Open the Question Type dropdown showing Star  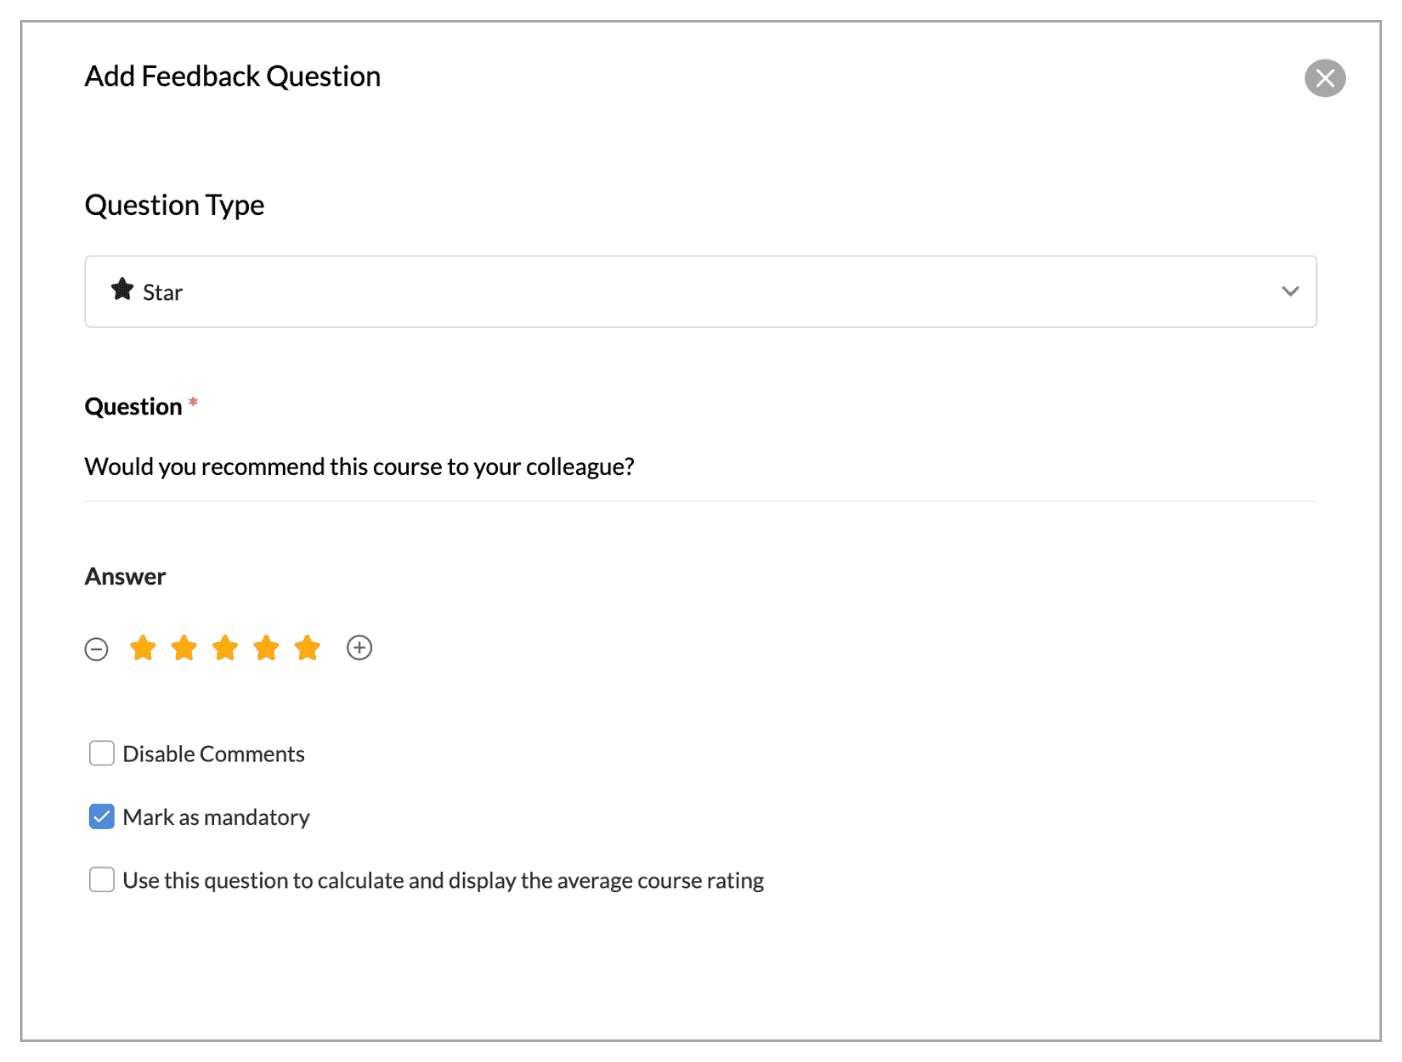(x=700, y=292)
